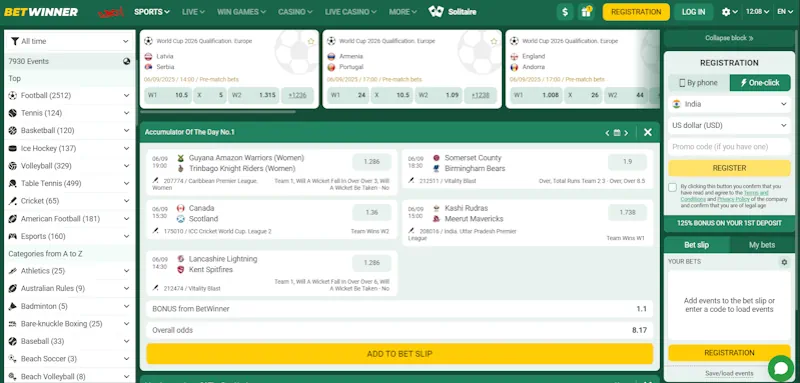Open the LIVE menu
The image size is (800, 383).
click(193, 12)
